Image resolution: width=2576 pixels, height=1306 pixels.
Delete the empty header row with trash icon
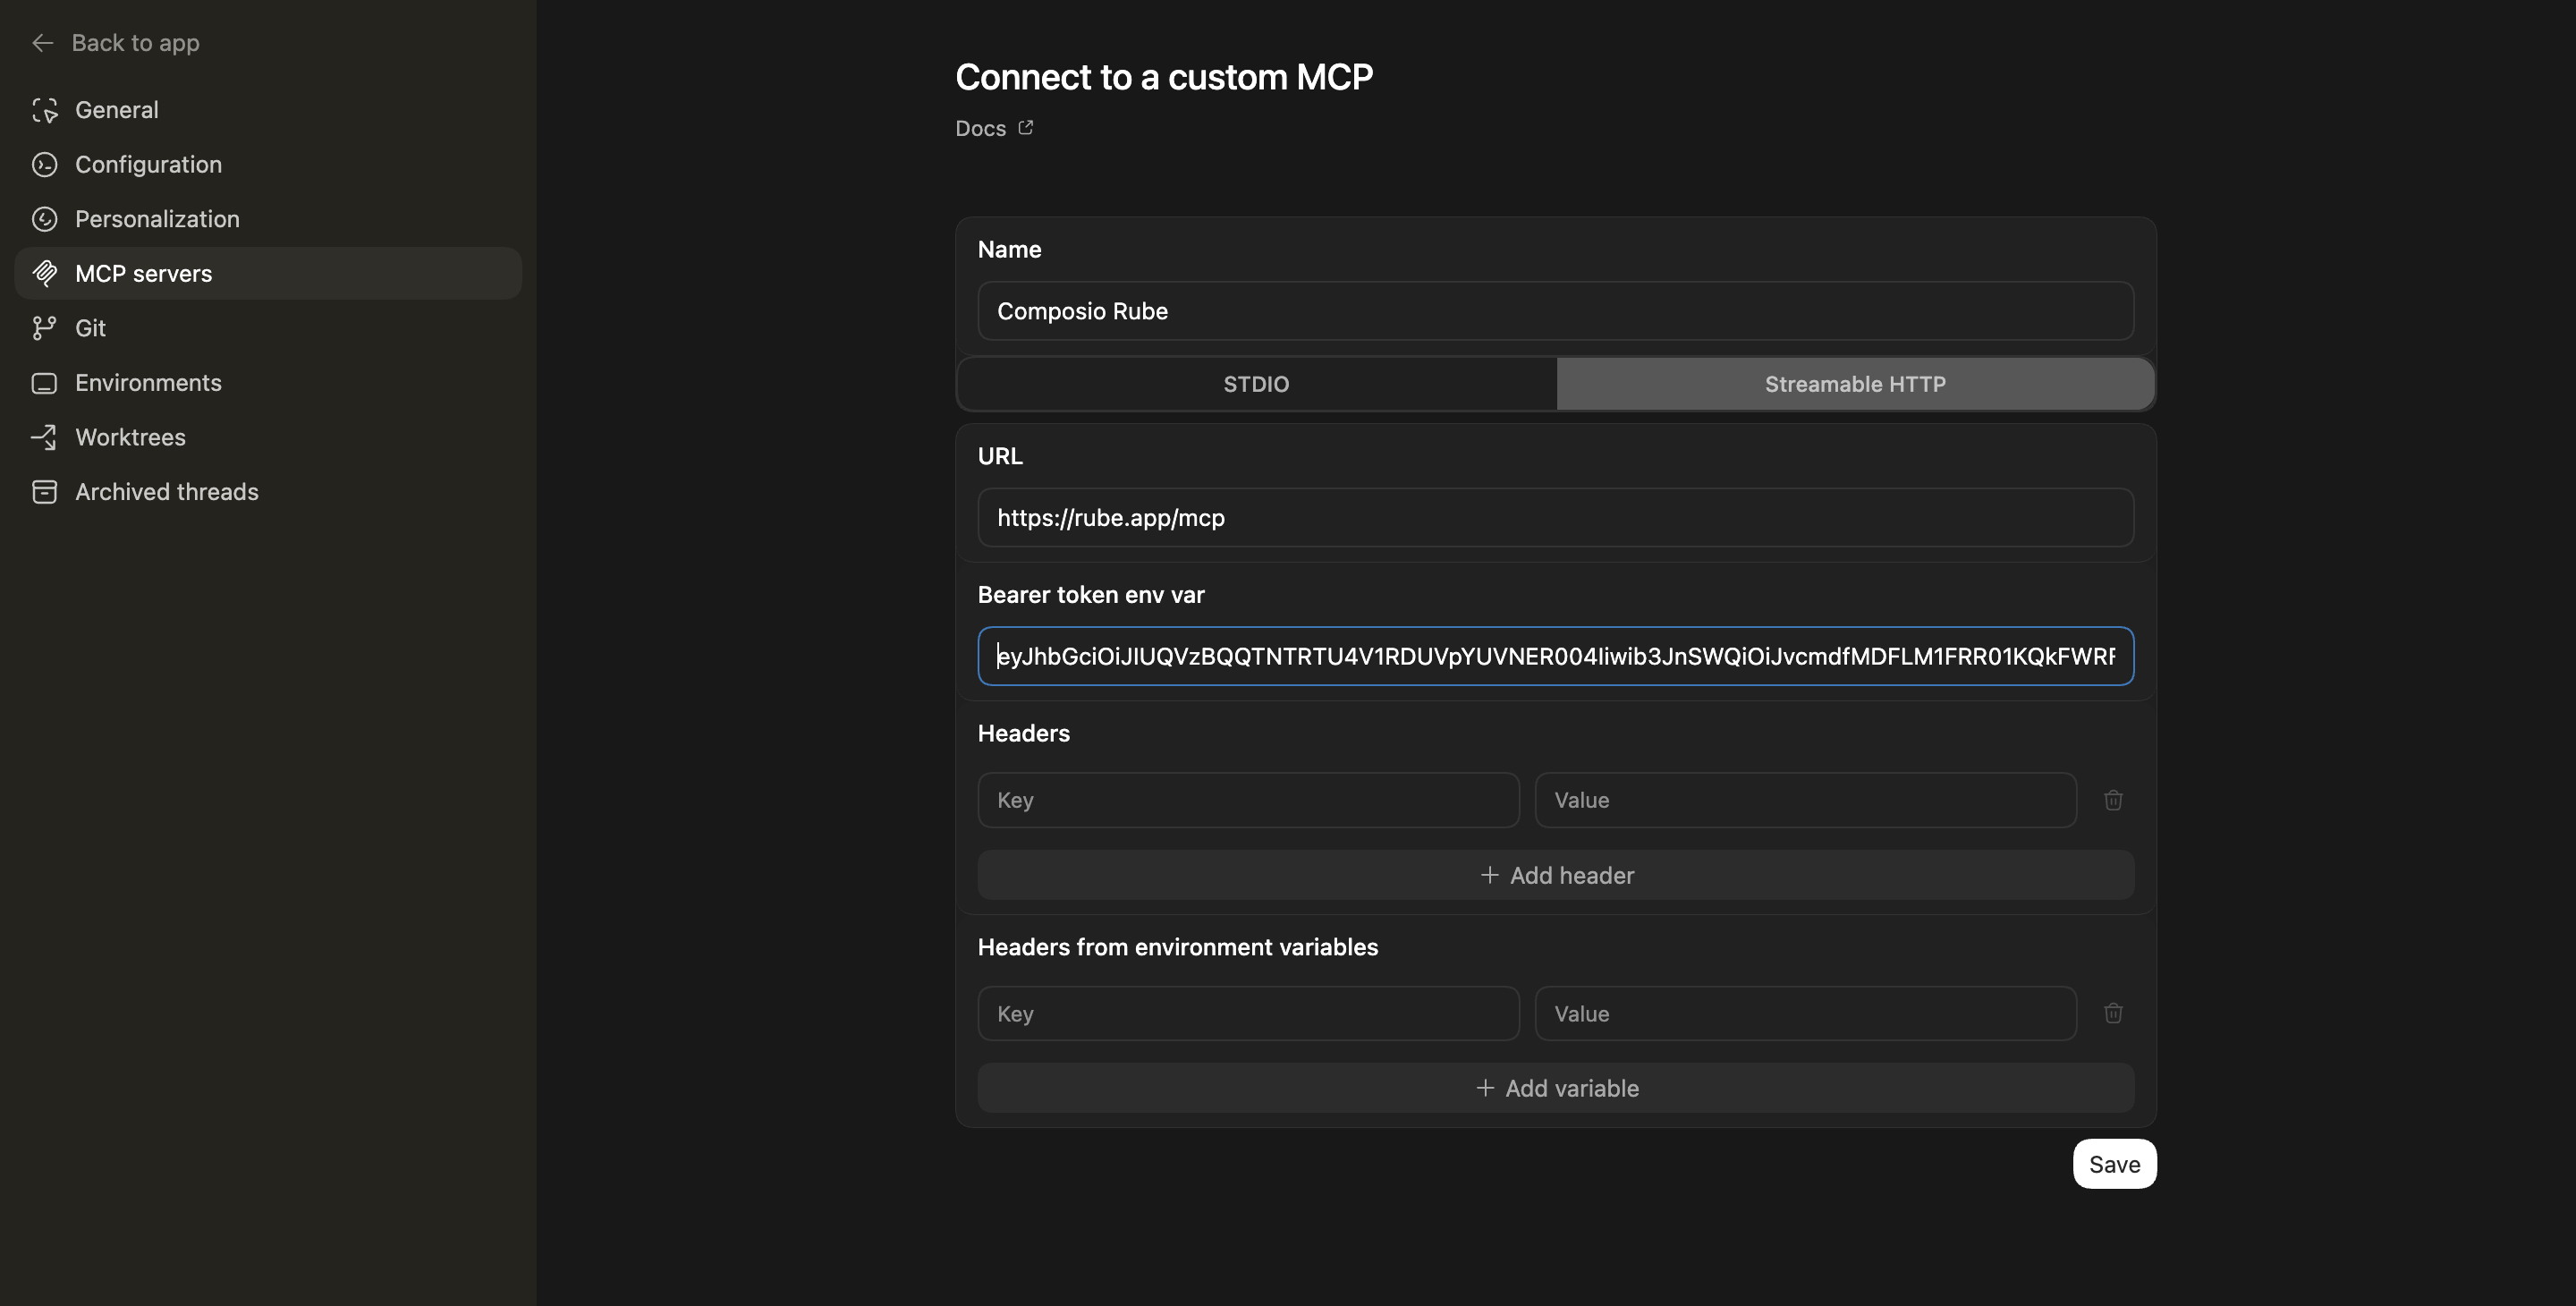coord(2114,800)
